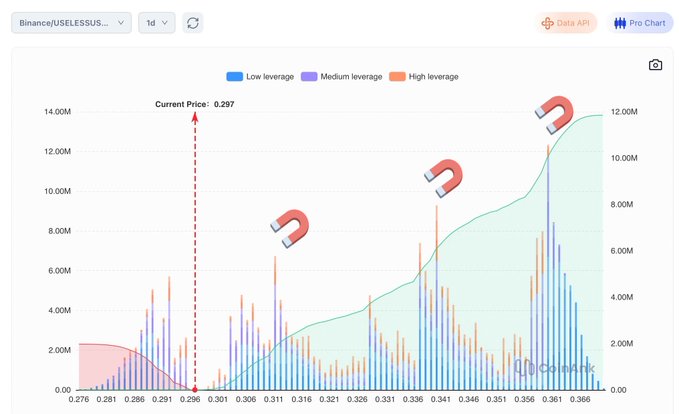Click the tall bar near price 0.311
This screenshot has width=679, height=414.
click(x=275, y=323)
